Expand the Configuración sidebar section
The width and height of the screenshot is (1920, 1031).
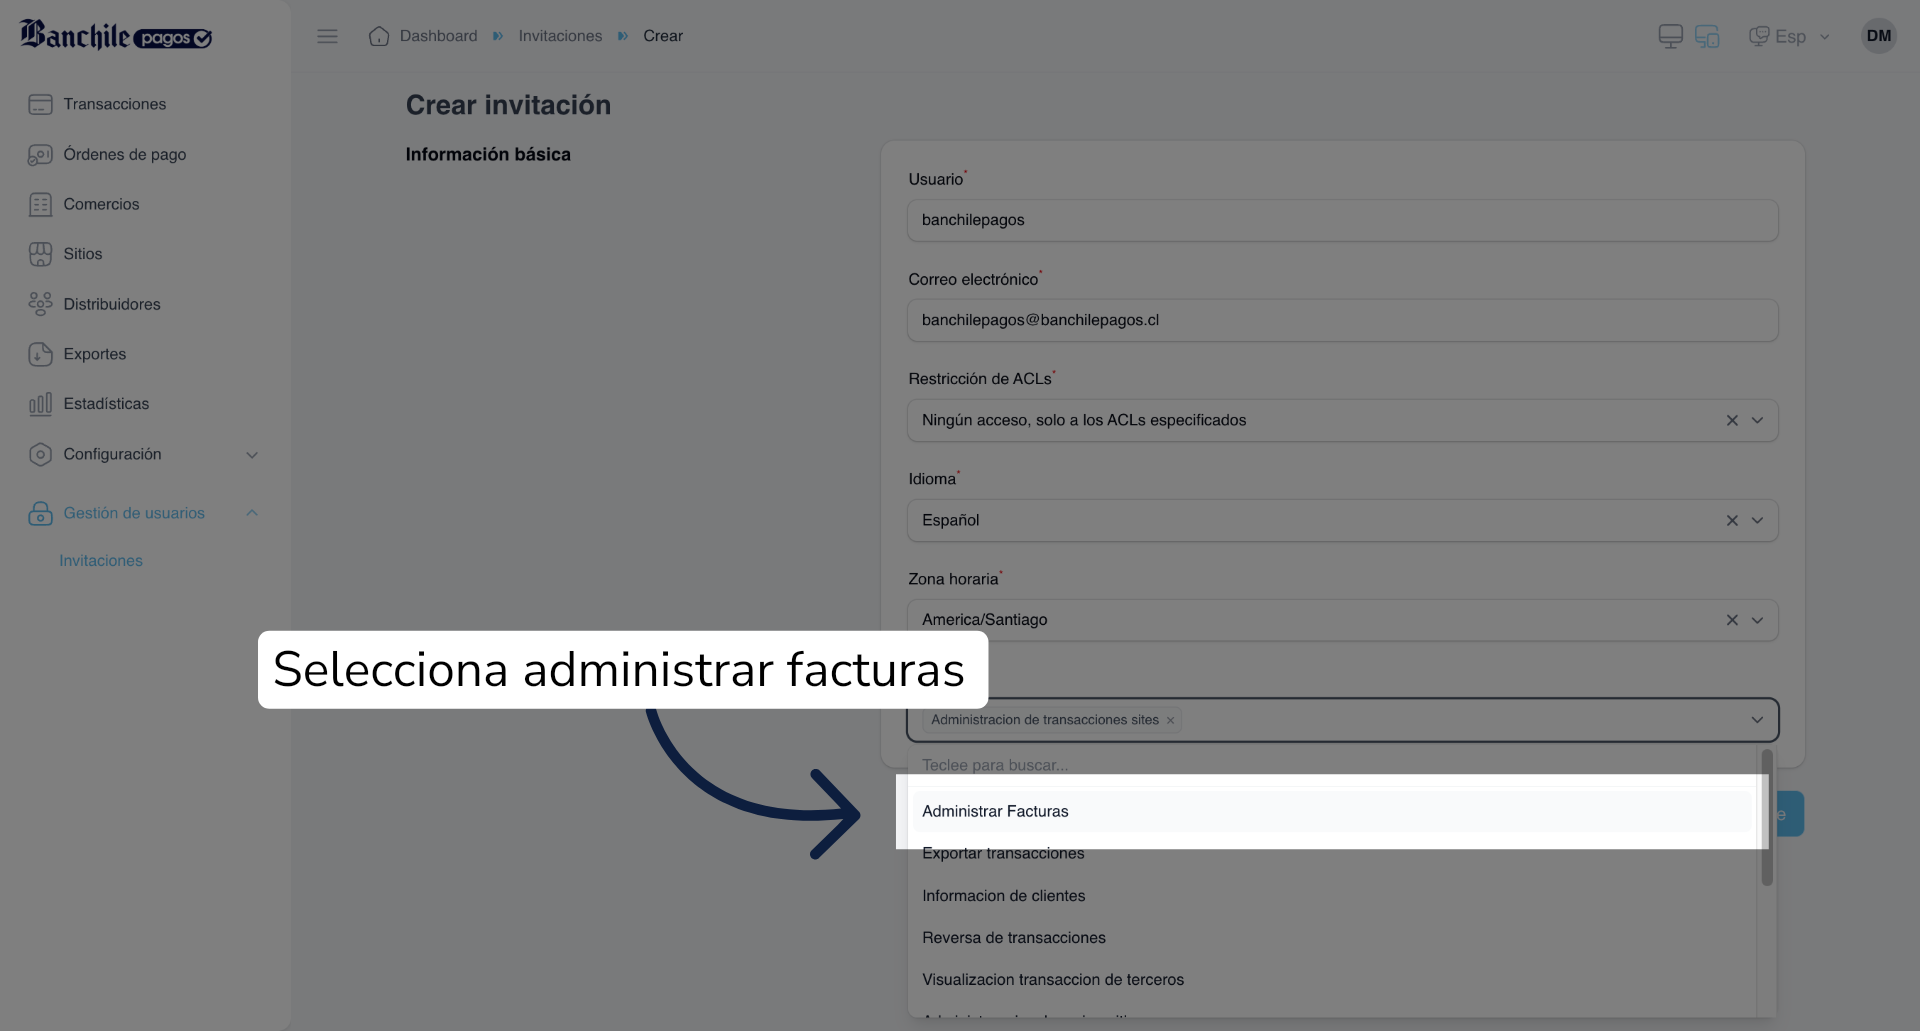(x=252, y=455)
